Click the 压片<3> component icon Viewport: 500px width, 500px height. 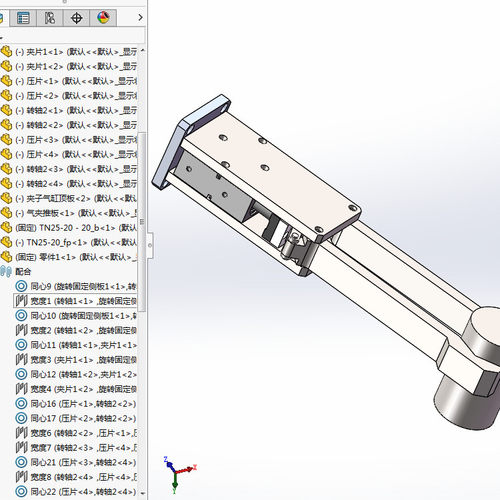coord(6,140)
